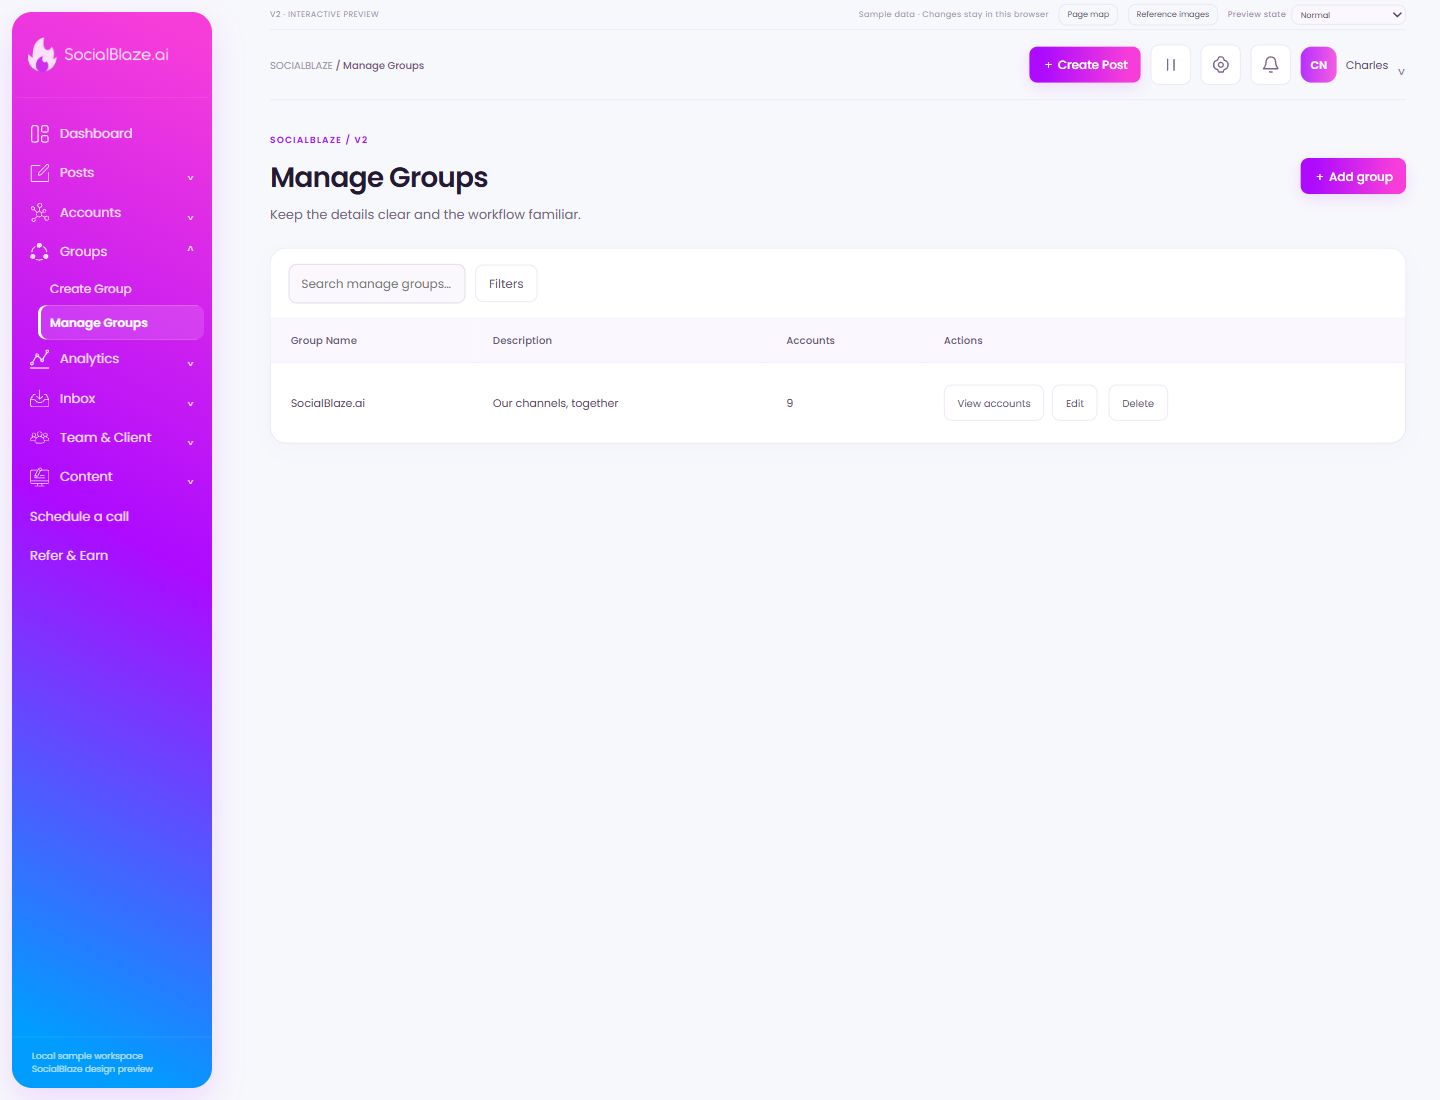Click the target icon in header
The image size is (1440, 1100).
coord(1220,65)
